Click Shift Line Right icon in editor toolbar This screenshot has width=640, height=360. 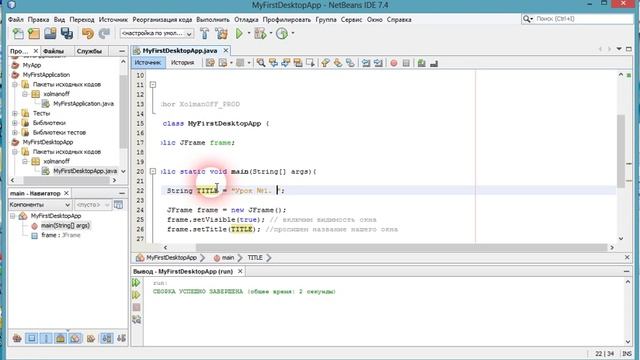378,63
